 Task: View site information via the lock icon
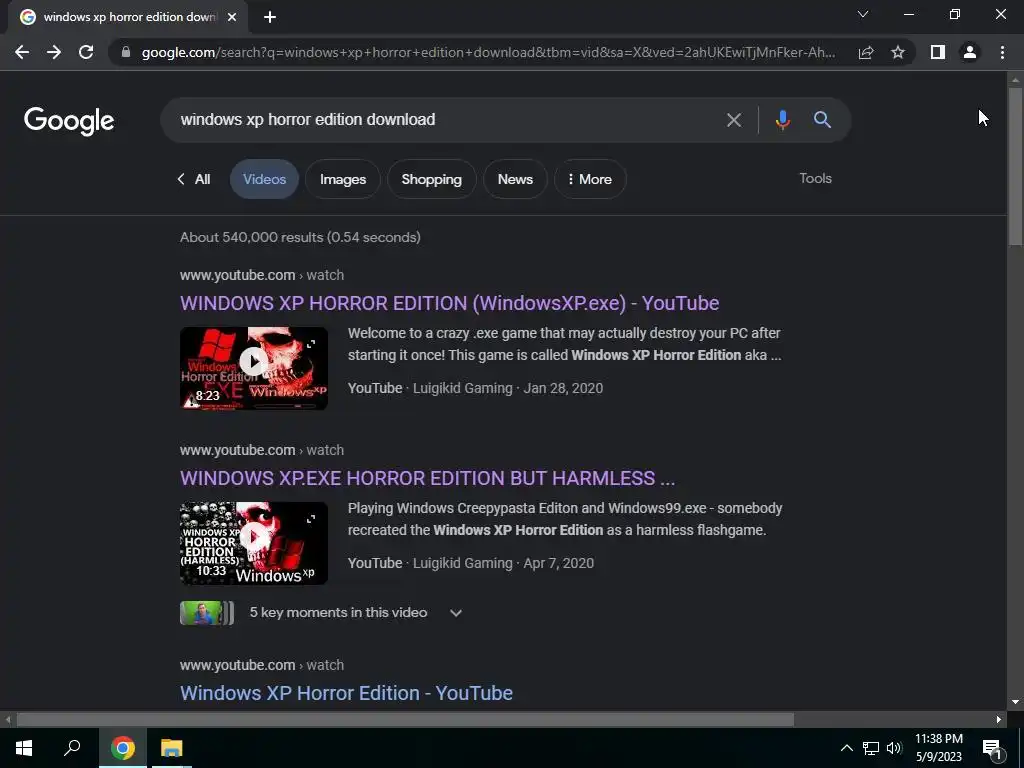pyautogui.click(x=126, y=52)
